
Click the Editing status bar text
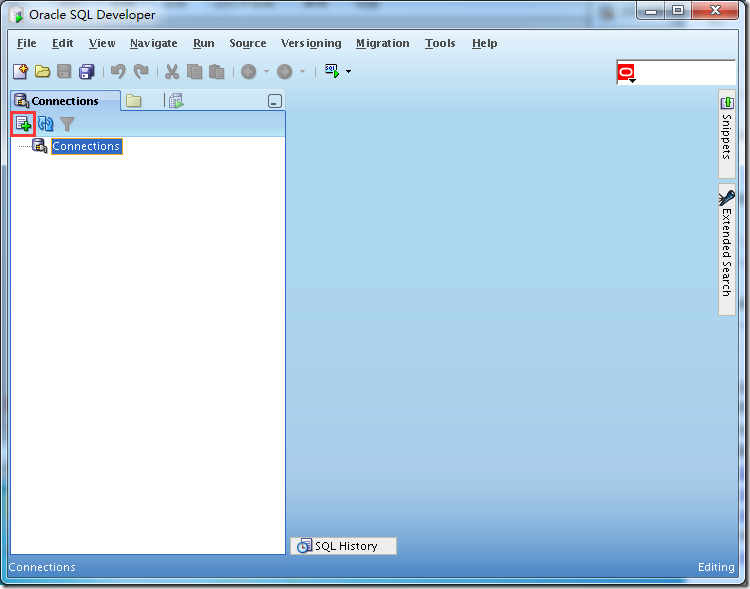(x=716, y=567)
